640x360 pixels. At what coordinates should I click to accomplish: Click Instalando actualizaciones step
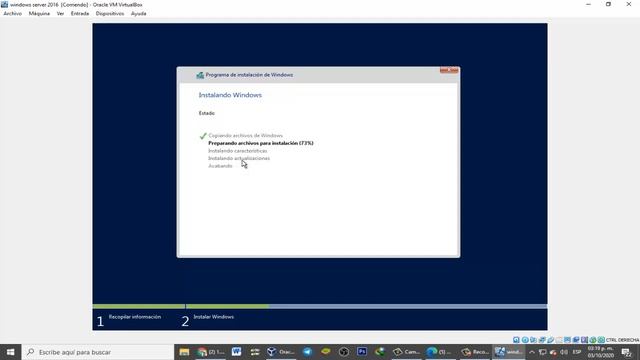coord(239,158)
